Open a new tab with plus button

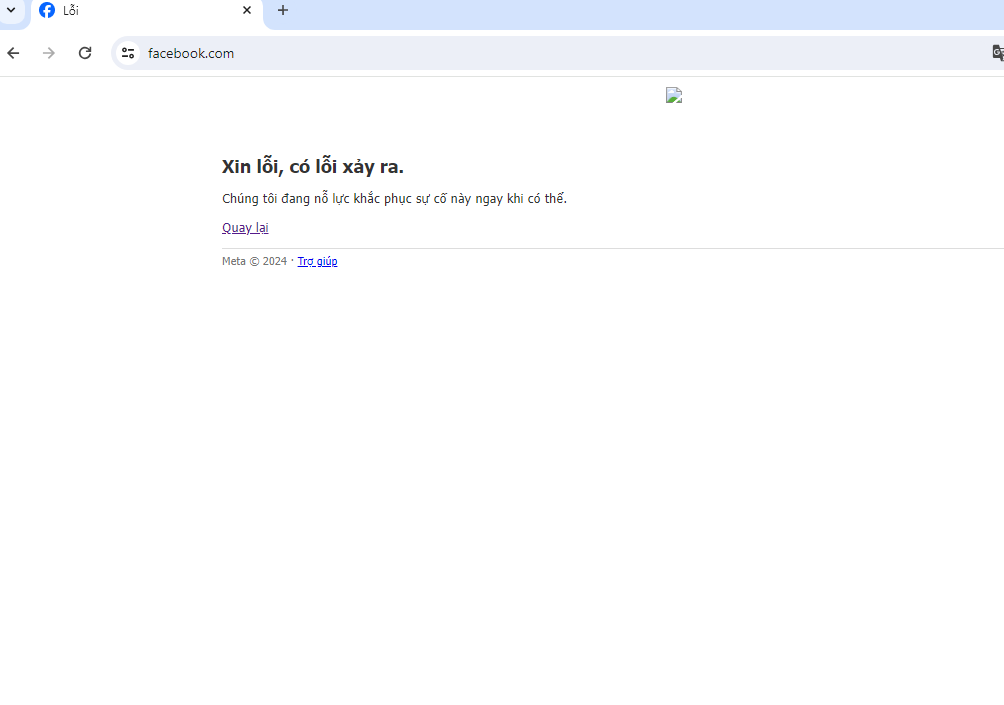[x=283, y=10]
